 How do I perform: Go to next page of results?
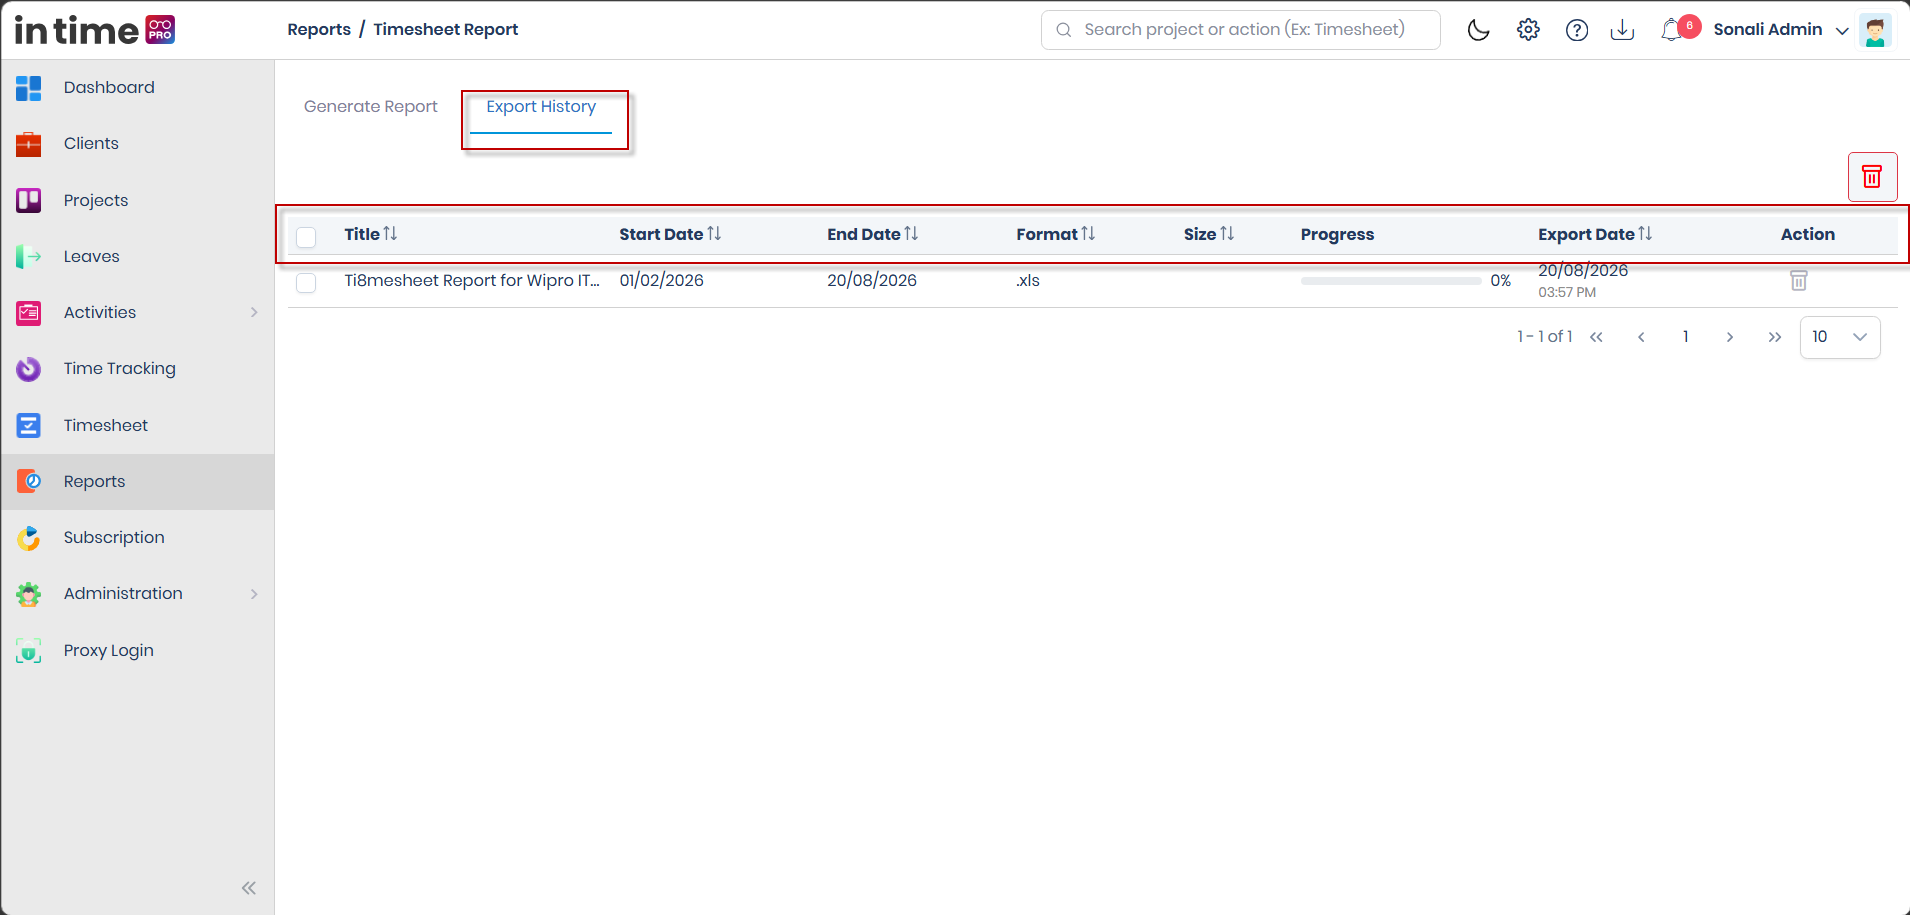[1730, 337]
